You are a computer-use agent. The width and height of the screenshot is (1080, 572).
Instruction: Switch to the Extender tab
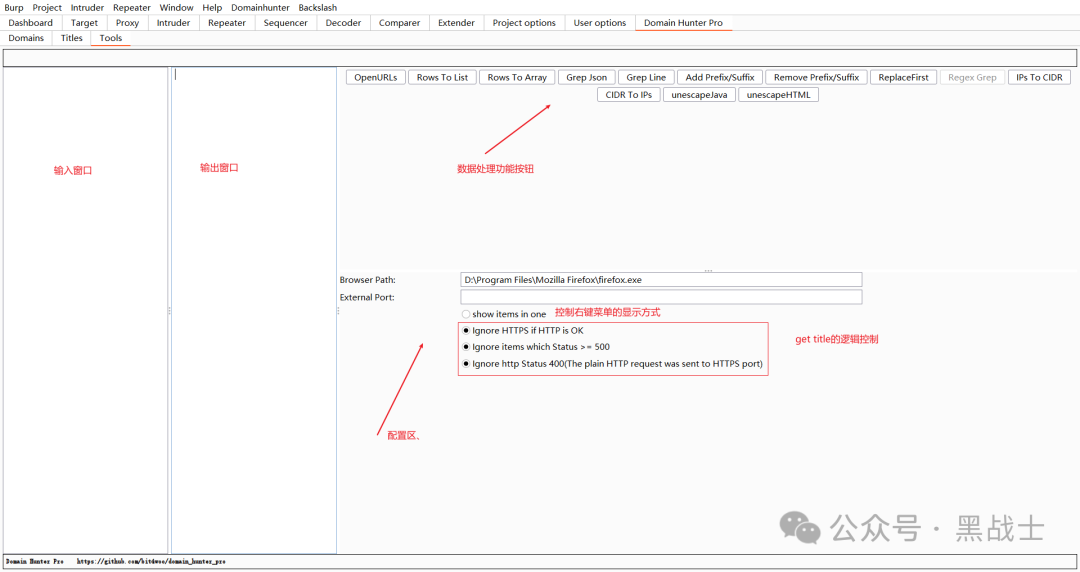pyautogui.click(x=456, y=23)
